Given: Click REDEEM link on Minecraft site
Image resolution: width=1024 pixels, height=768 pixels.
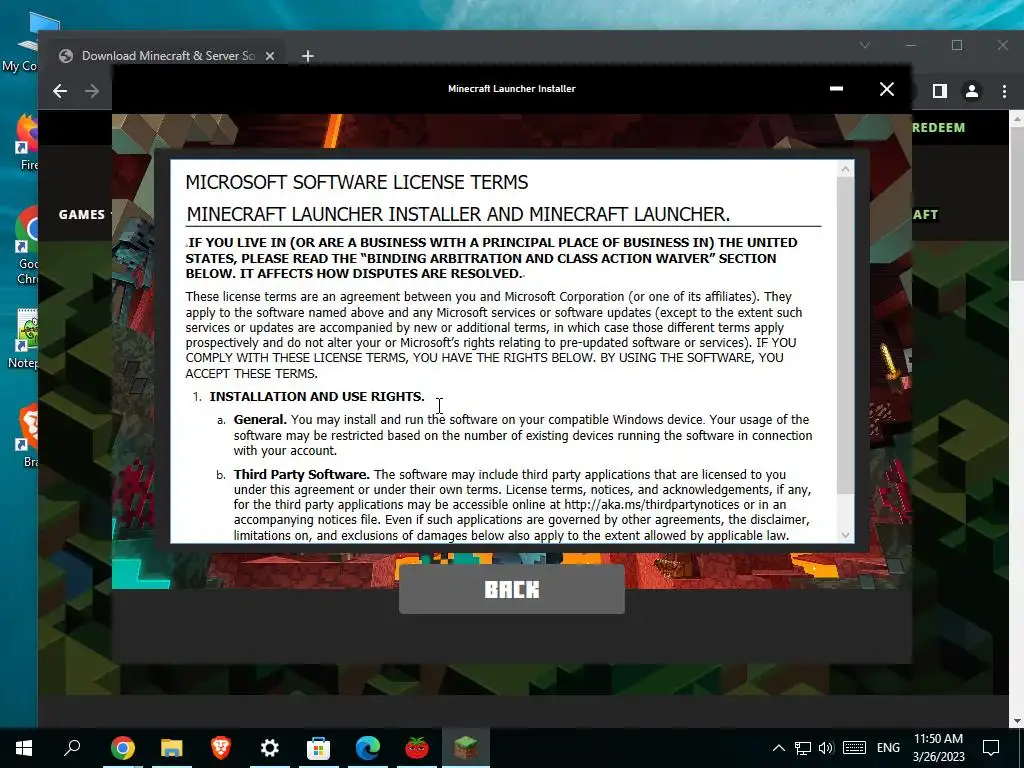Looking at the screenshot, I should 938,127.
